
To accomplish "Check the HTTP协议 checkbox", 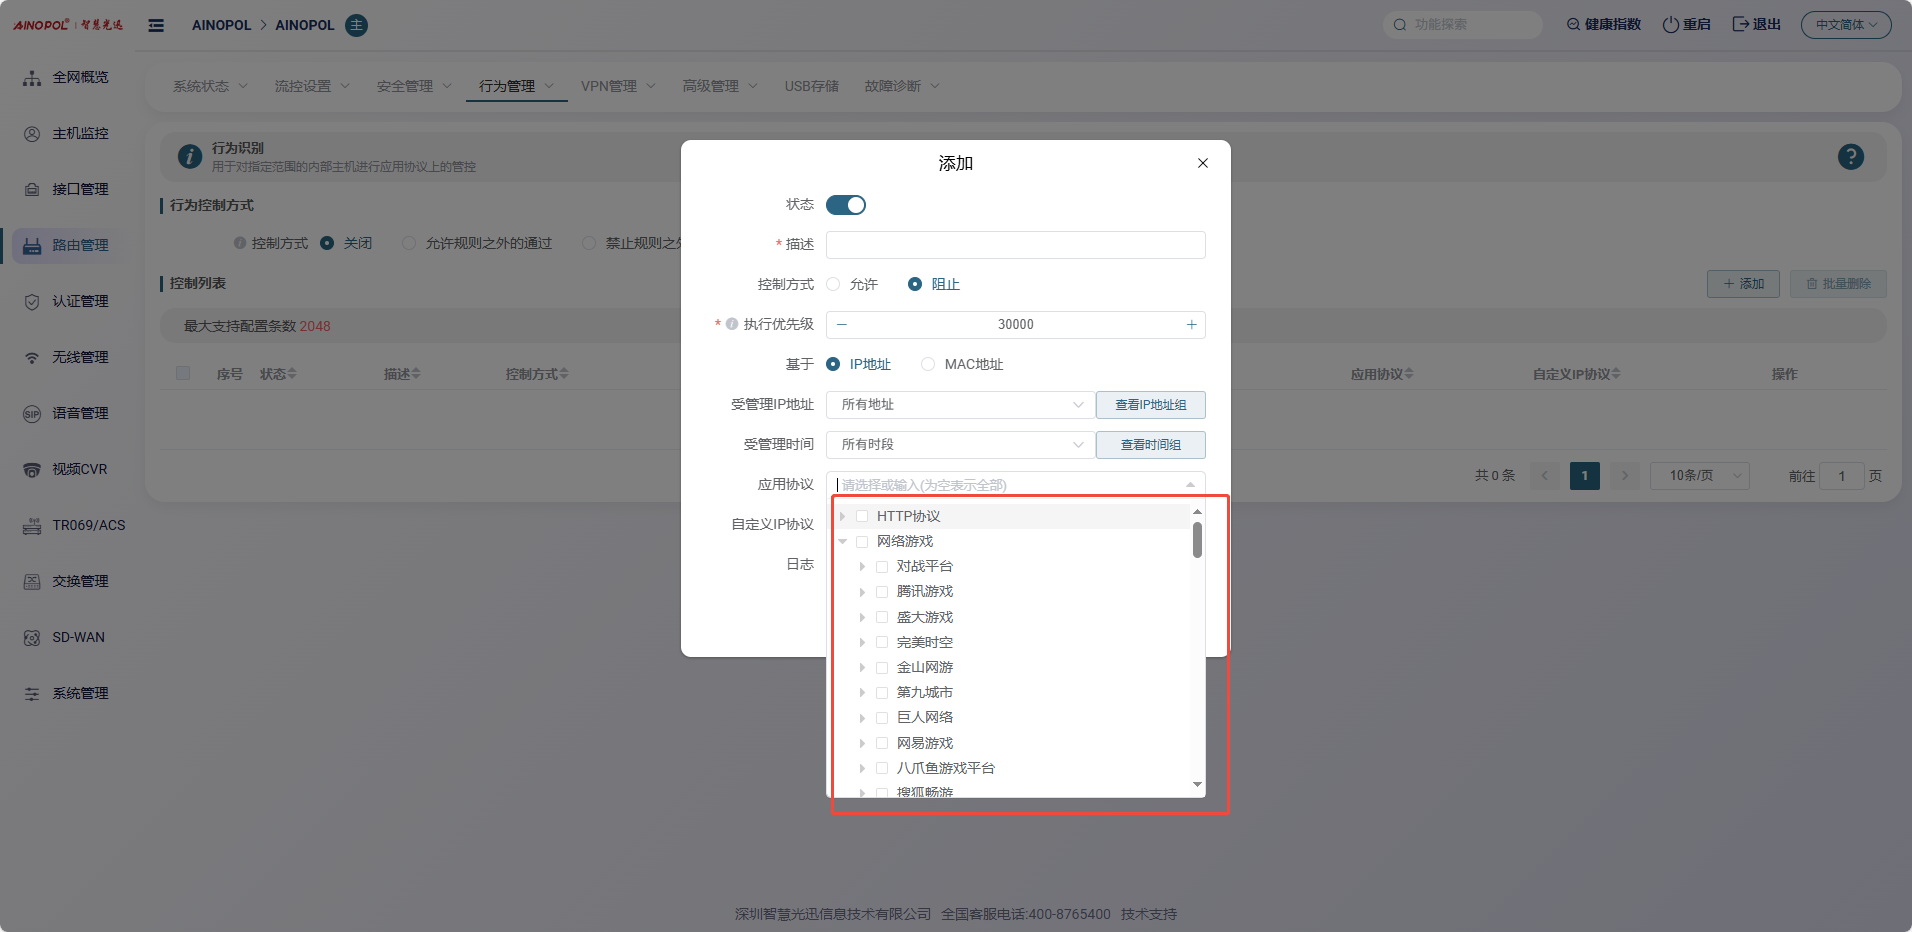I will pos(862,516).
